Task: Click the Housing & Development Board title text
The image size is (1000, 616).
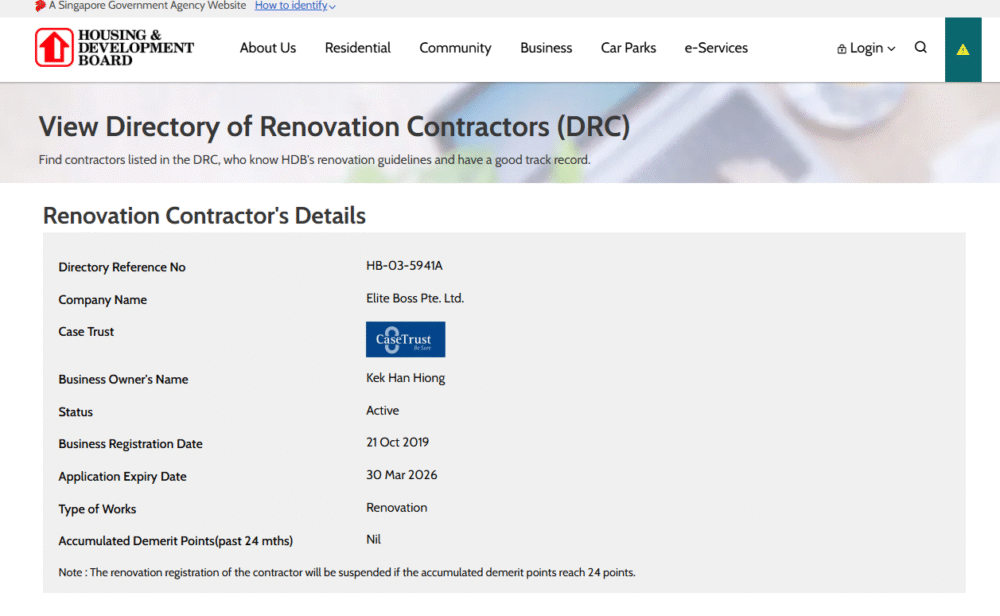Action: click(136, 47)
